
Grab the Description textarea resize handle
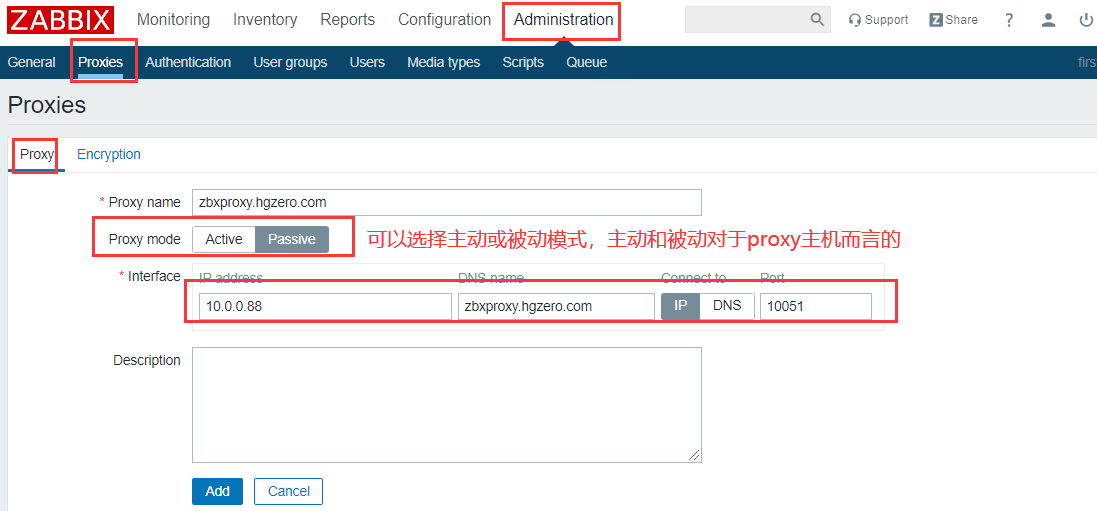tap(694, 455)
